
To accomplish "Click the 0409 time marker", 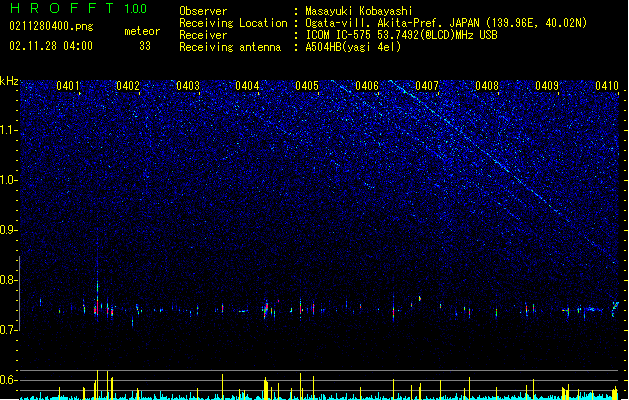I will [547, 85].
